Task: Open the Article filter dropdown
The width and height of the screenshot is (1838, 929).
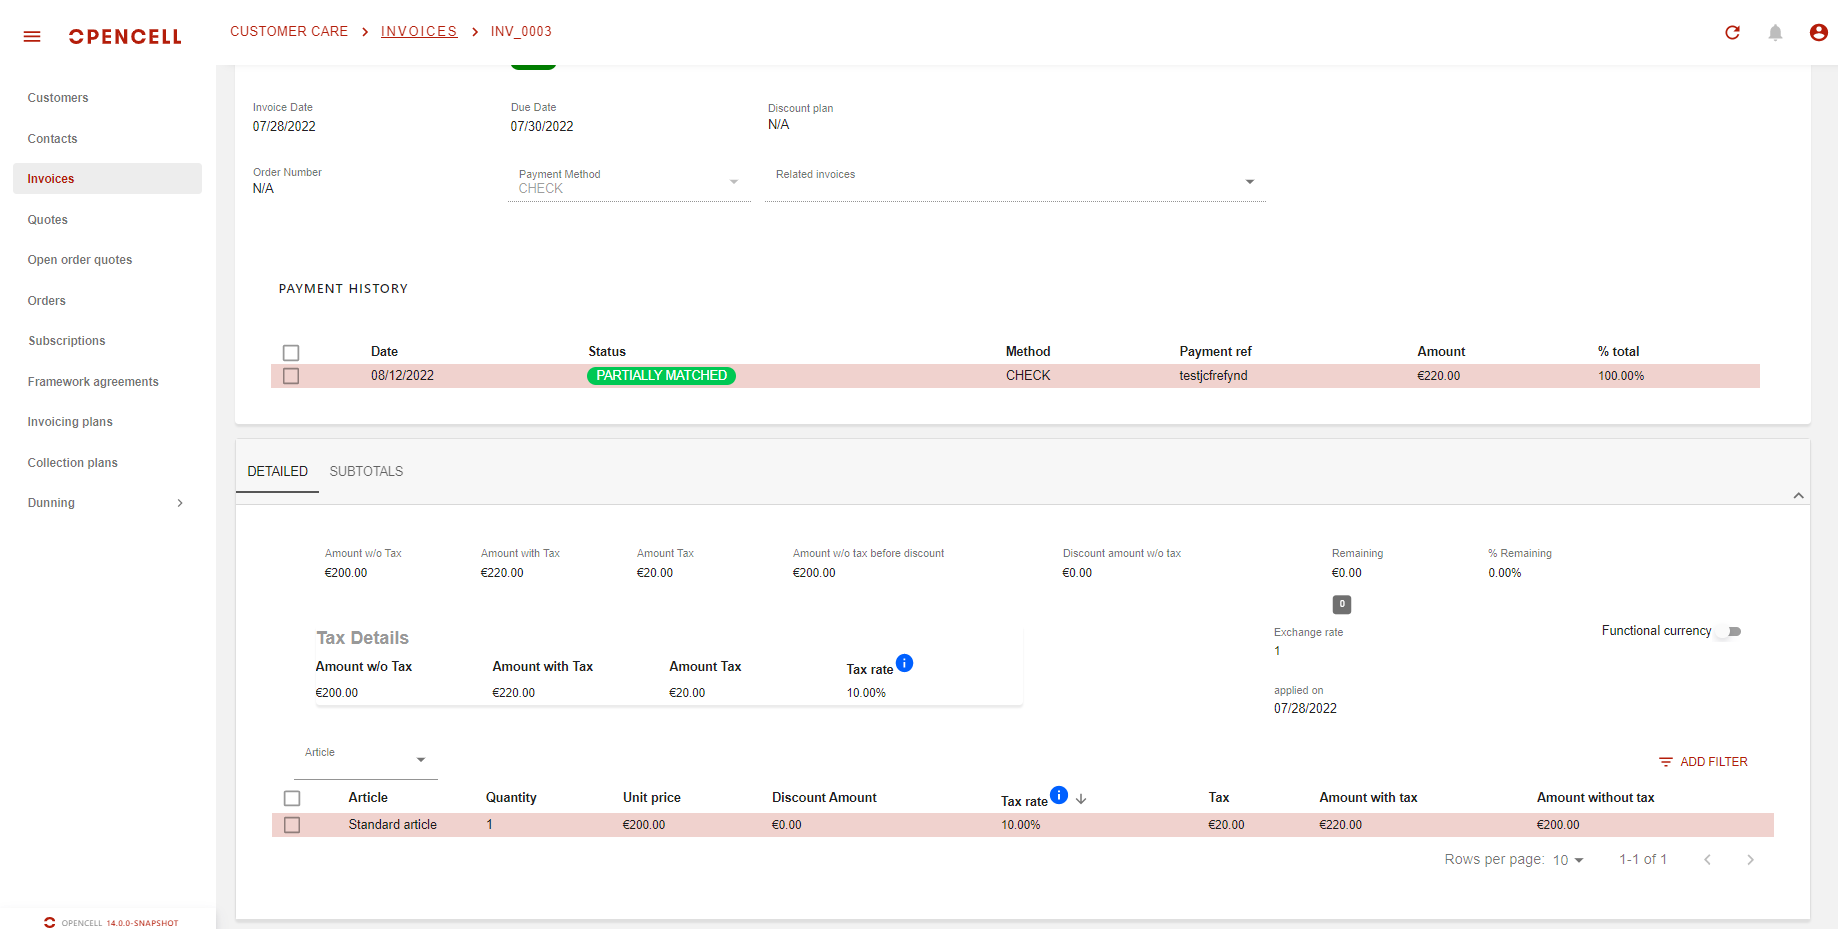Action: [x=420, y=760]
